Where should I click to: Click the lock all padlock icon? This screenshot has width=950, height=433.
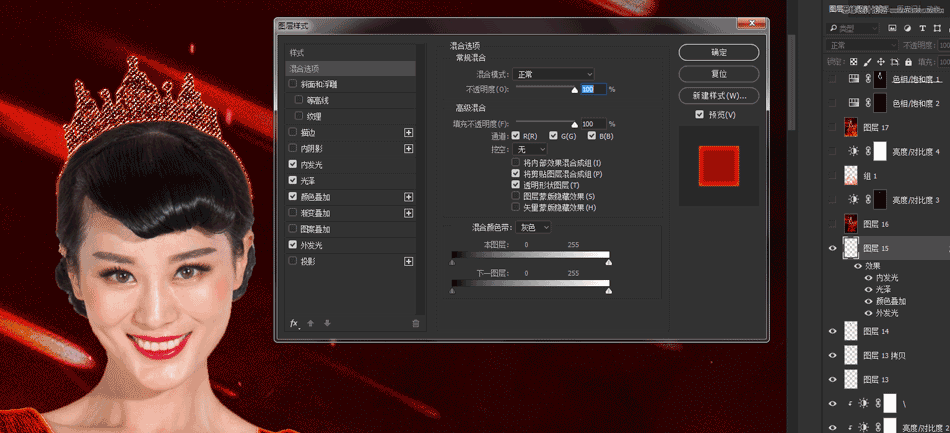pos(908,62)
